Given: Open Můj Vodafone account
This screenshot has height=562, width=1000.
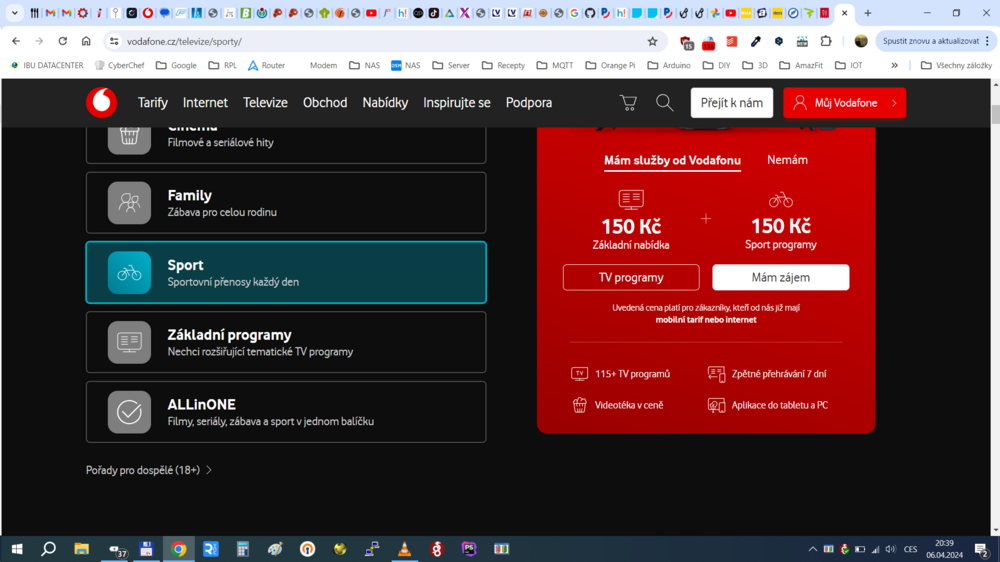Looking at the screenshot, I should [844, 103].
